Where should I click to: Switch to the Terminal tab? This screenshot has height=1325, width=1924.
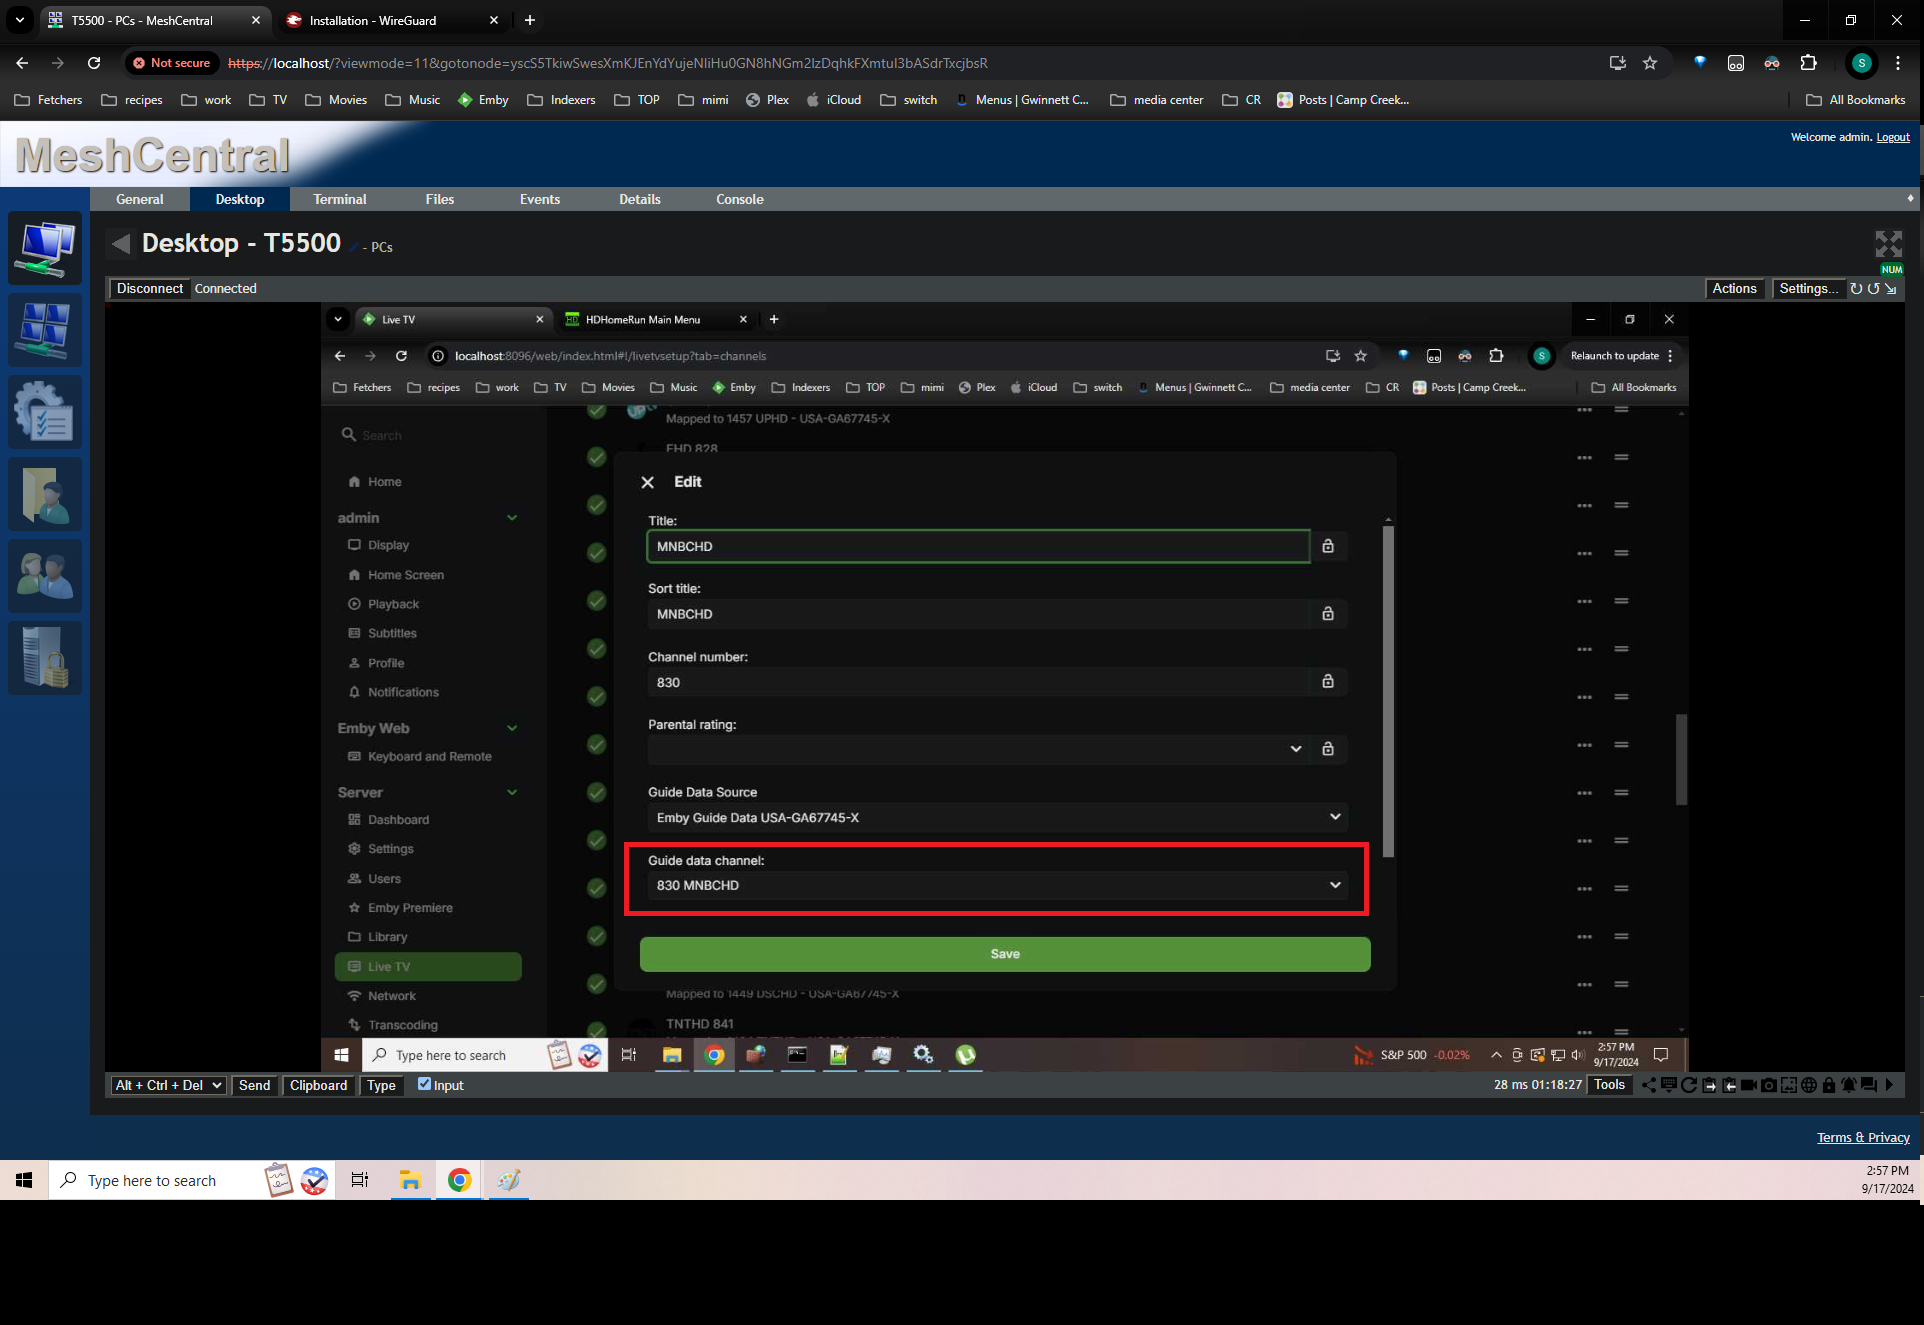coord(339,199)
